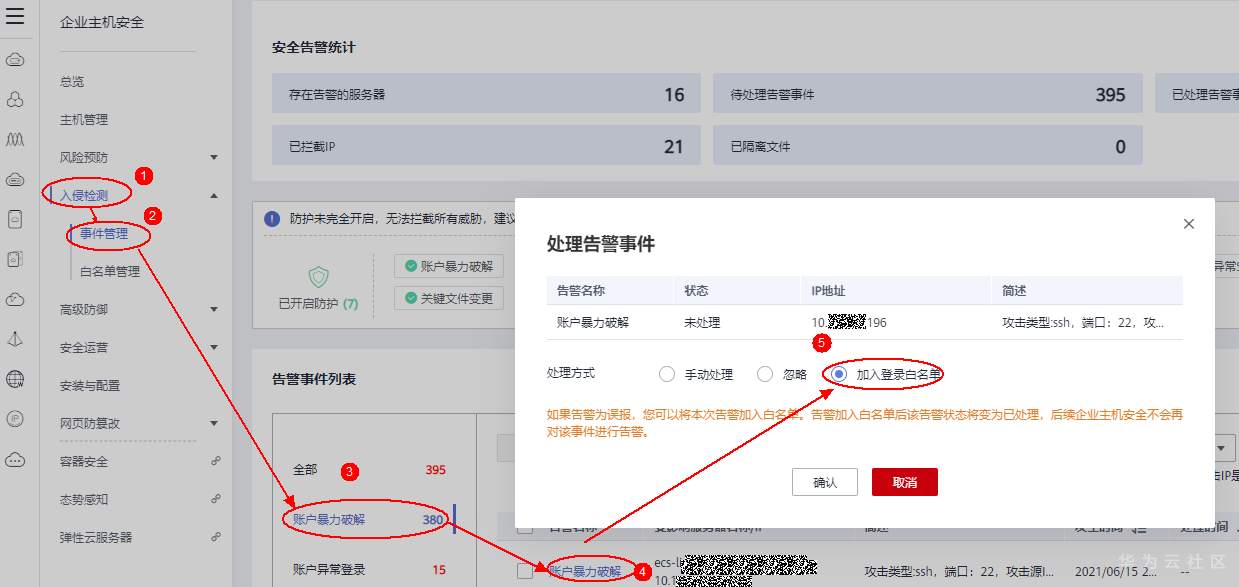Tick the checkbox on the 账户暴力破解 event row

(525, 571)
